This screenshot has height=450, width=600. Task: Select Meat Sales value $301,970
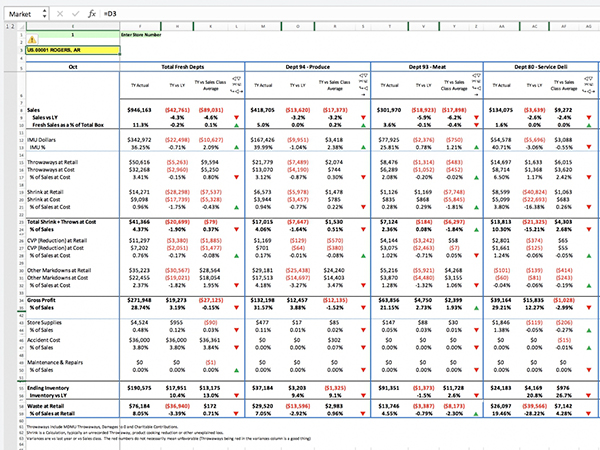389,110
